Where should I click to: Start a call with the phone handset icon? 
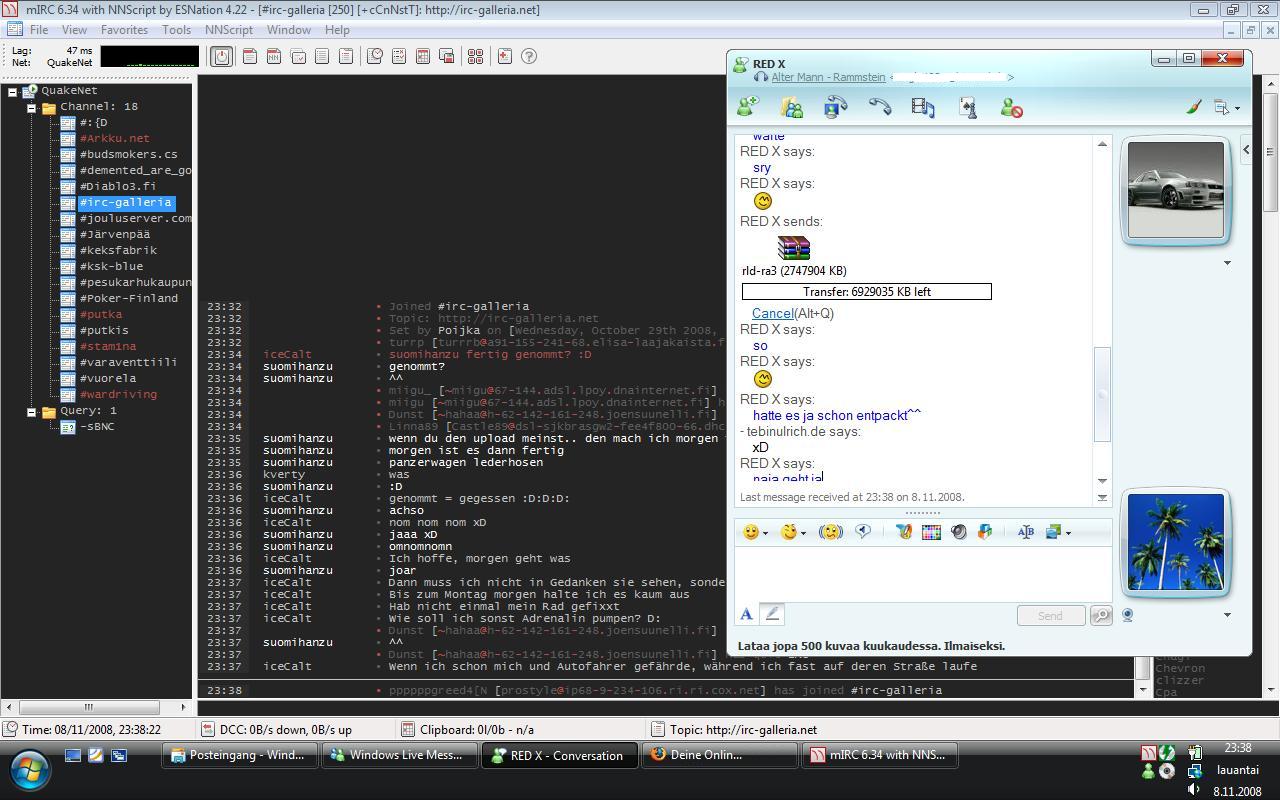pyautogui.click(x=879, y=107)
